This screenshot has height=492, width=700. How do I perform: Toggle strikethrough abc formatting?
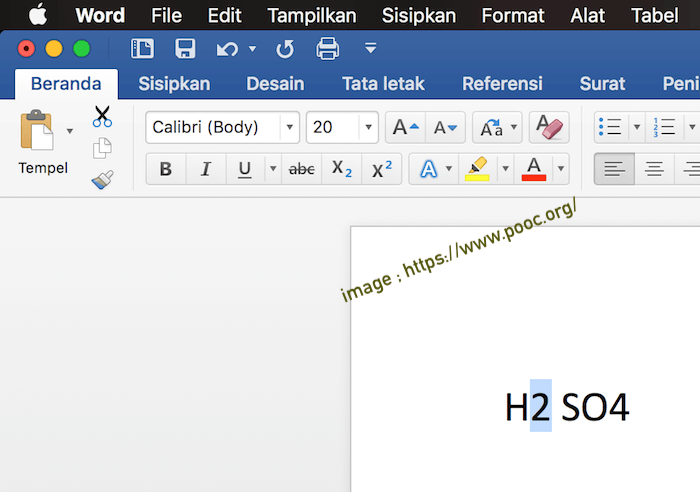[x=302, y=169]
